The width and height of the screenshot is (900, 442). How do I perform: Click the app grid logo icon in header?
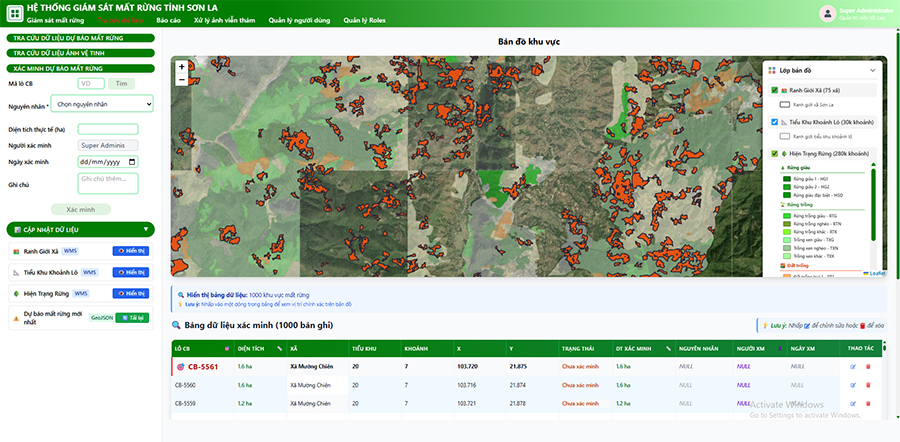pyautogui.click(x=14, y=12)
